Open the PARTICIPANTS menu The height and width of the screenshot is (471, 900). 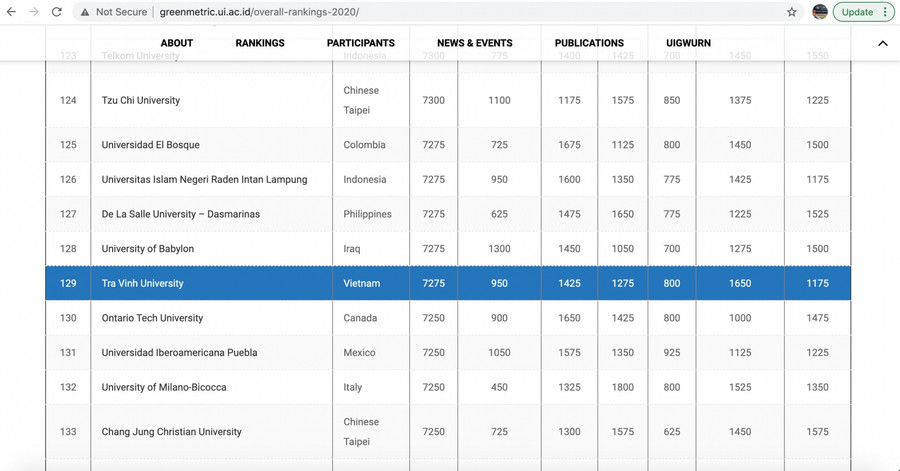(360, 43)
